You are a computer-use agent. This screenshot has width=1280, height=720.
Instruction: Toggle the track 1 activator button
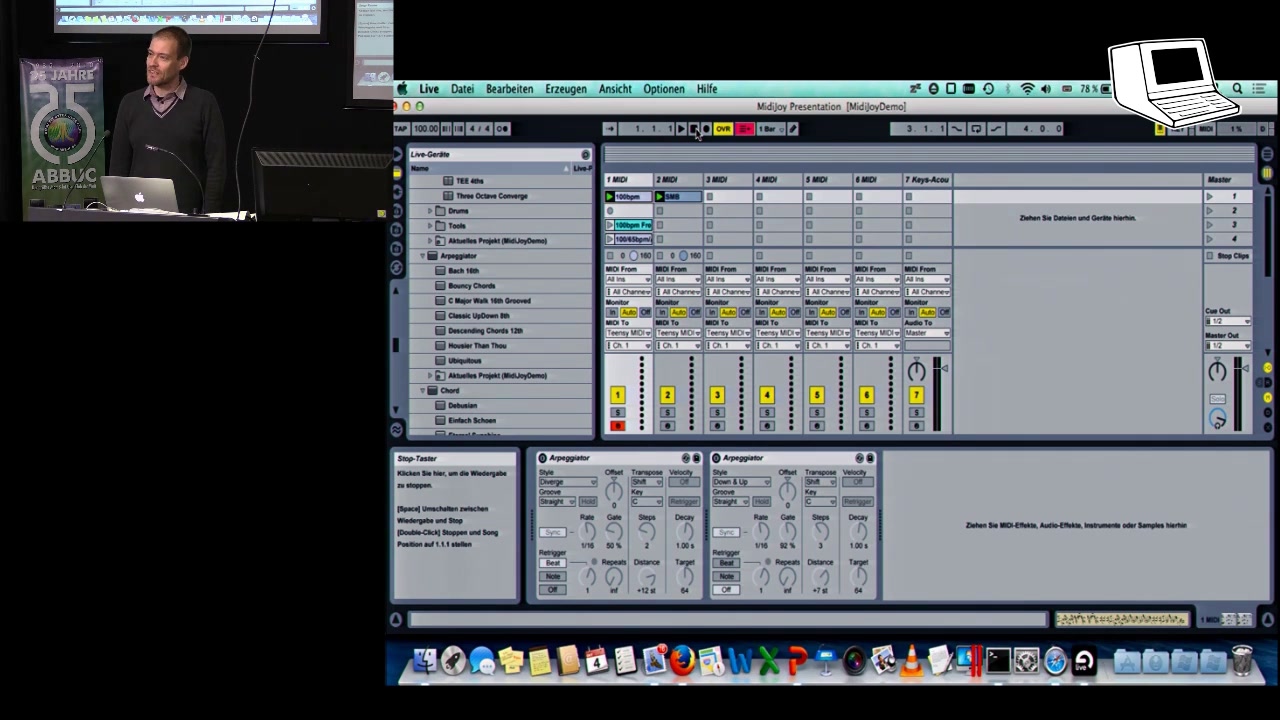618,395
